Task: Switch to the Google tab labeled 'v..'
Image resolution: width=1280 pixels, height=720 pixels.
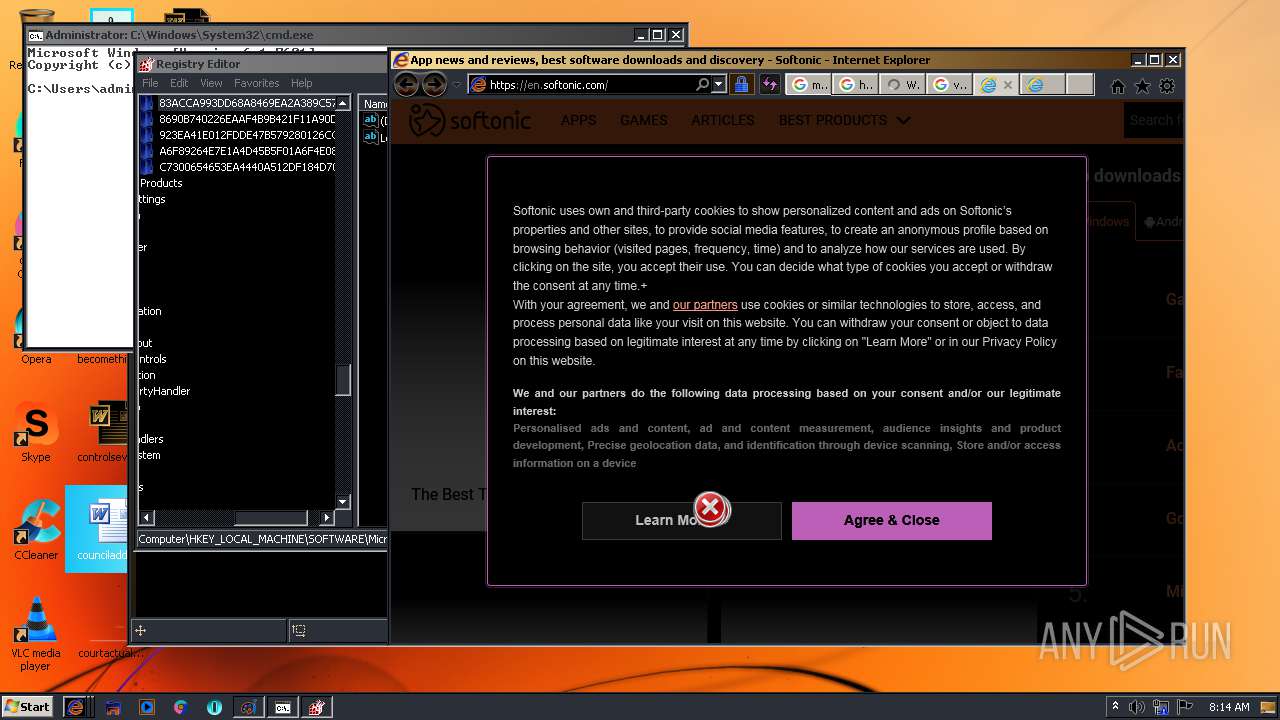Action: [x=950, y=85]
